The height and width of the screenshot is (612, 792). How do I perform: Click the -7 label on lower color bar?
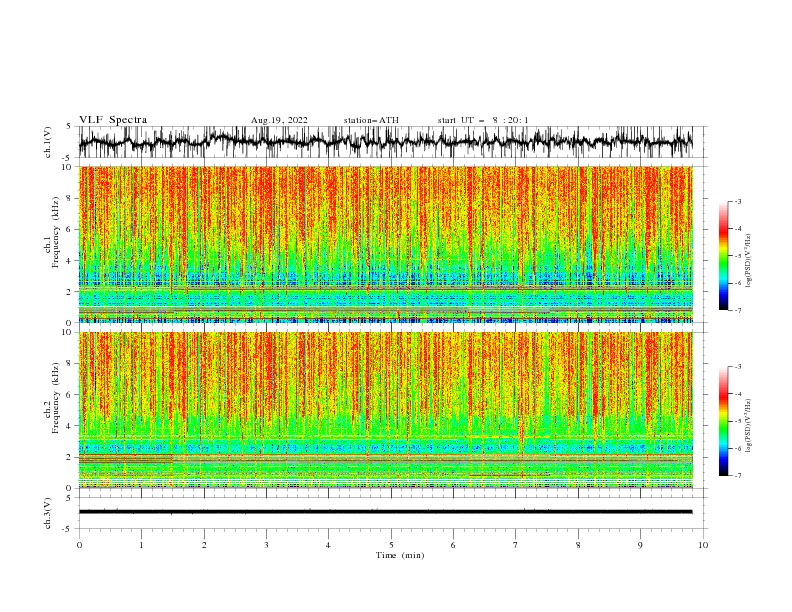(737, 476)
